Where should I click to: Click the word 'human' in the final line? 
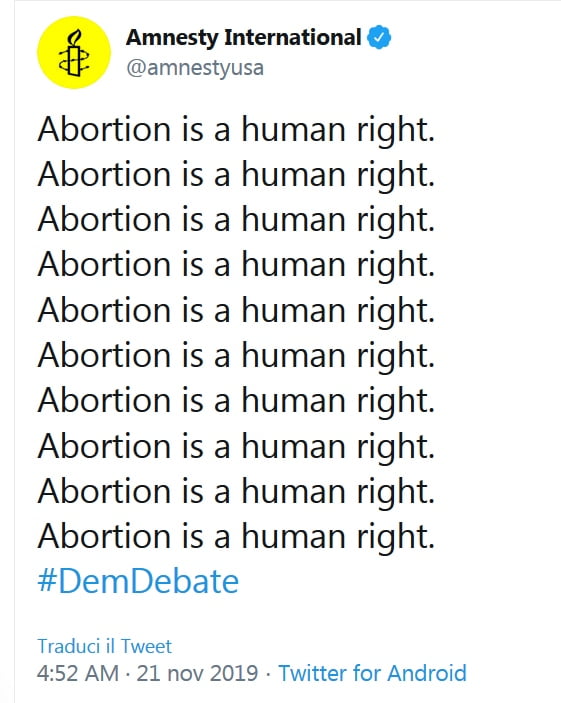click(294, 536)
